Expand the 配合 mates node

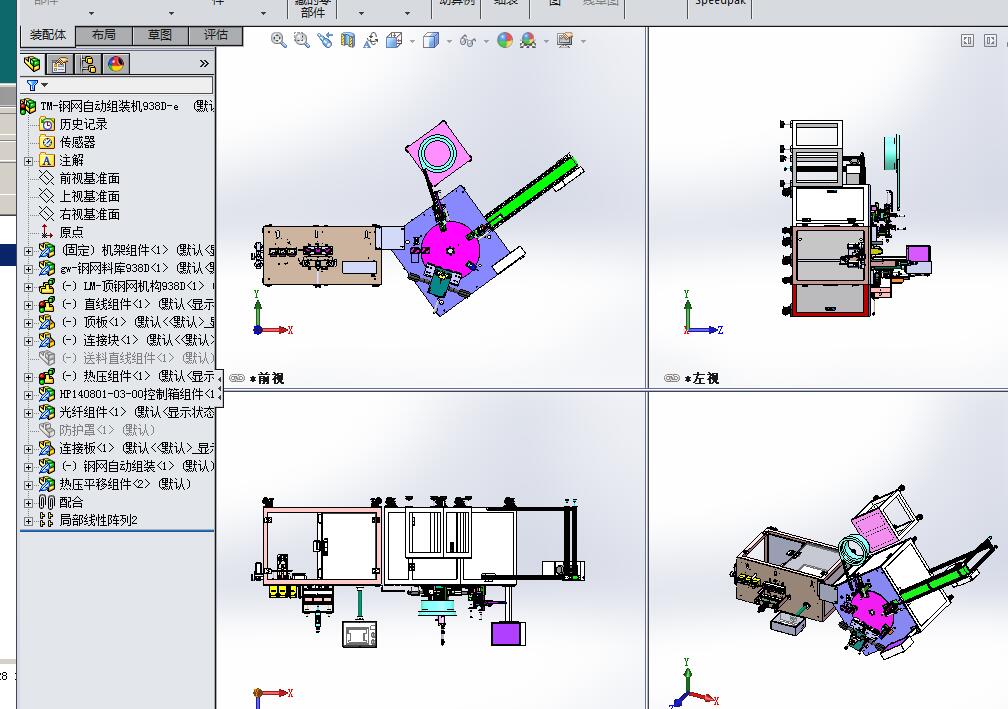click(29, 503)
